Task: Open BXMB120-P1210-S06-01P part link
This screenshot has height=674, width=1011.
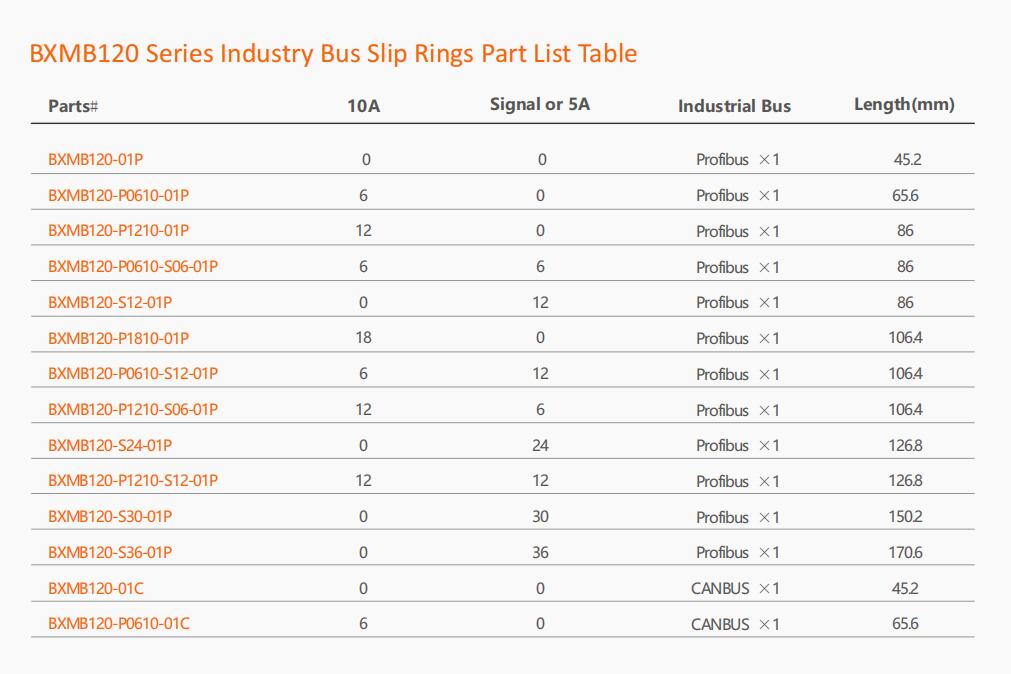Action: [133, 410]
